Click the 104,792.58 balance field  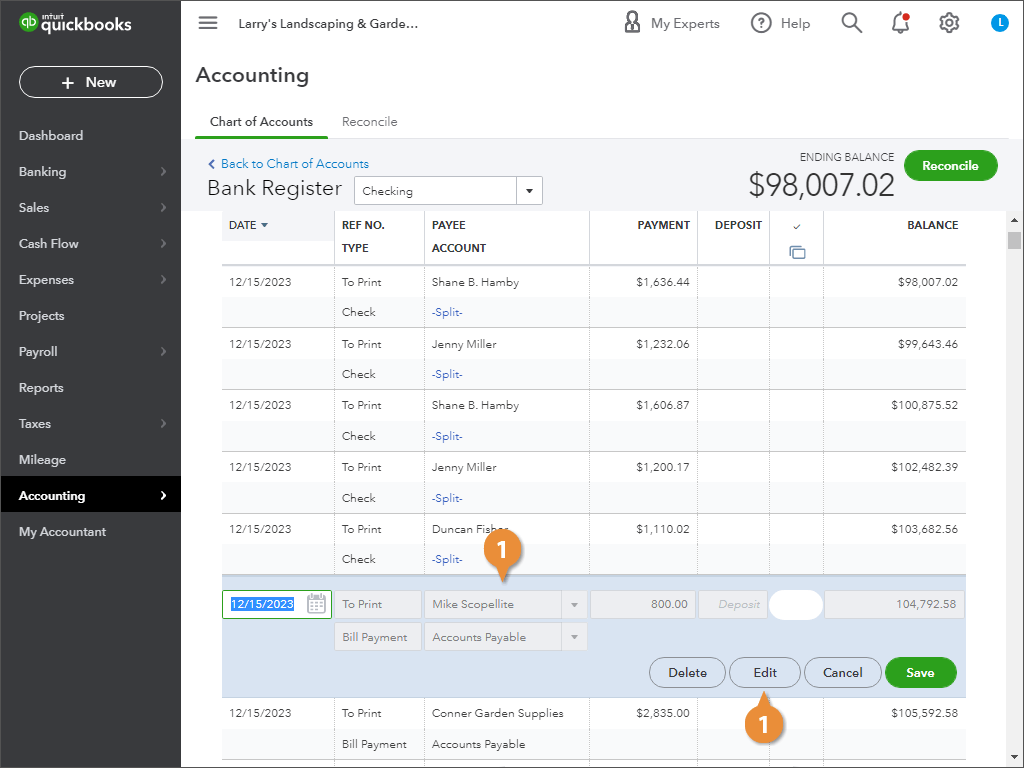(x=894, y=605)
